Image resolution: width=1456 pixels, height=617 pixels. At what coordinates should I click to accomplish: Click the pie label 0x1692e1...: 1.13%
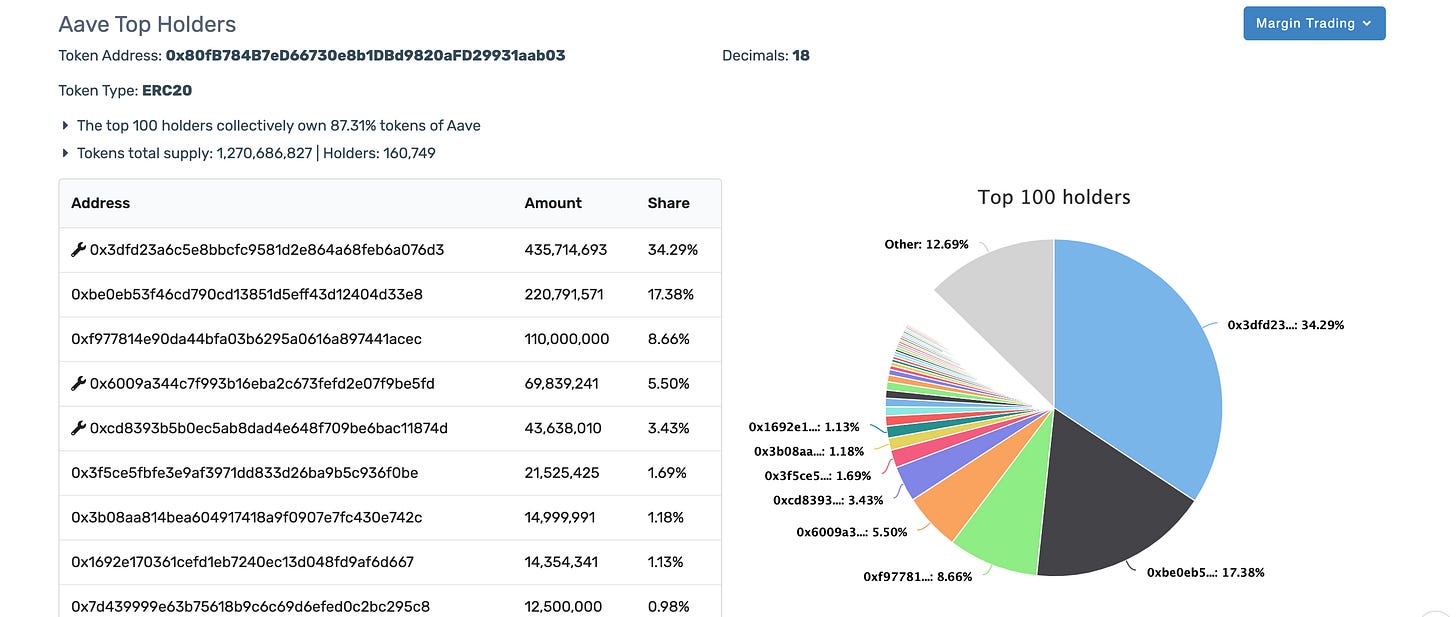pos(804,427)
